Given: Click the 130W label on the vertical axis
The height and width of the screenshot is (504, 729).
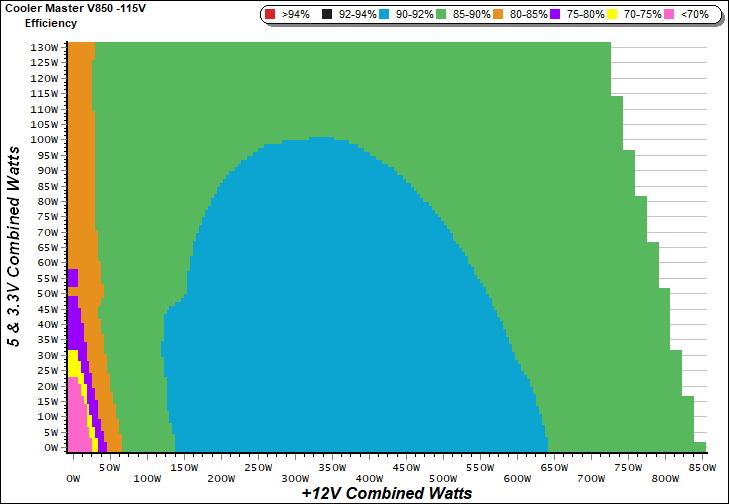Looking at the screenshot, I should pos(44,47).
